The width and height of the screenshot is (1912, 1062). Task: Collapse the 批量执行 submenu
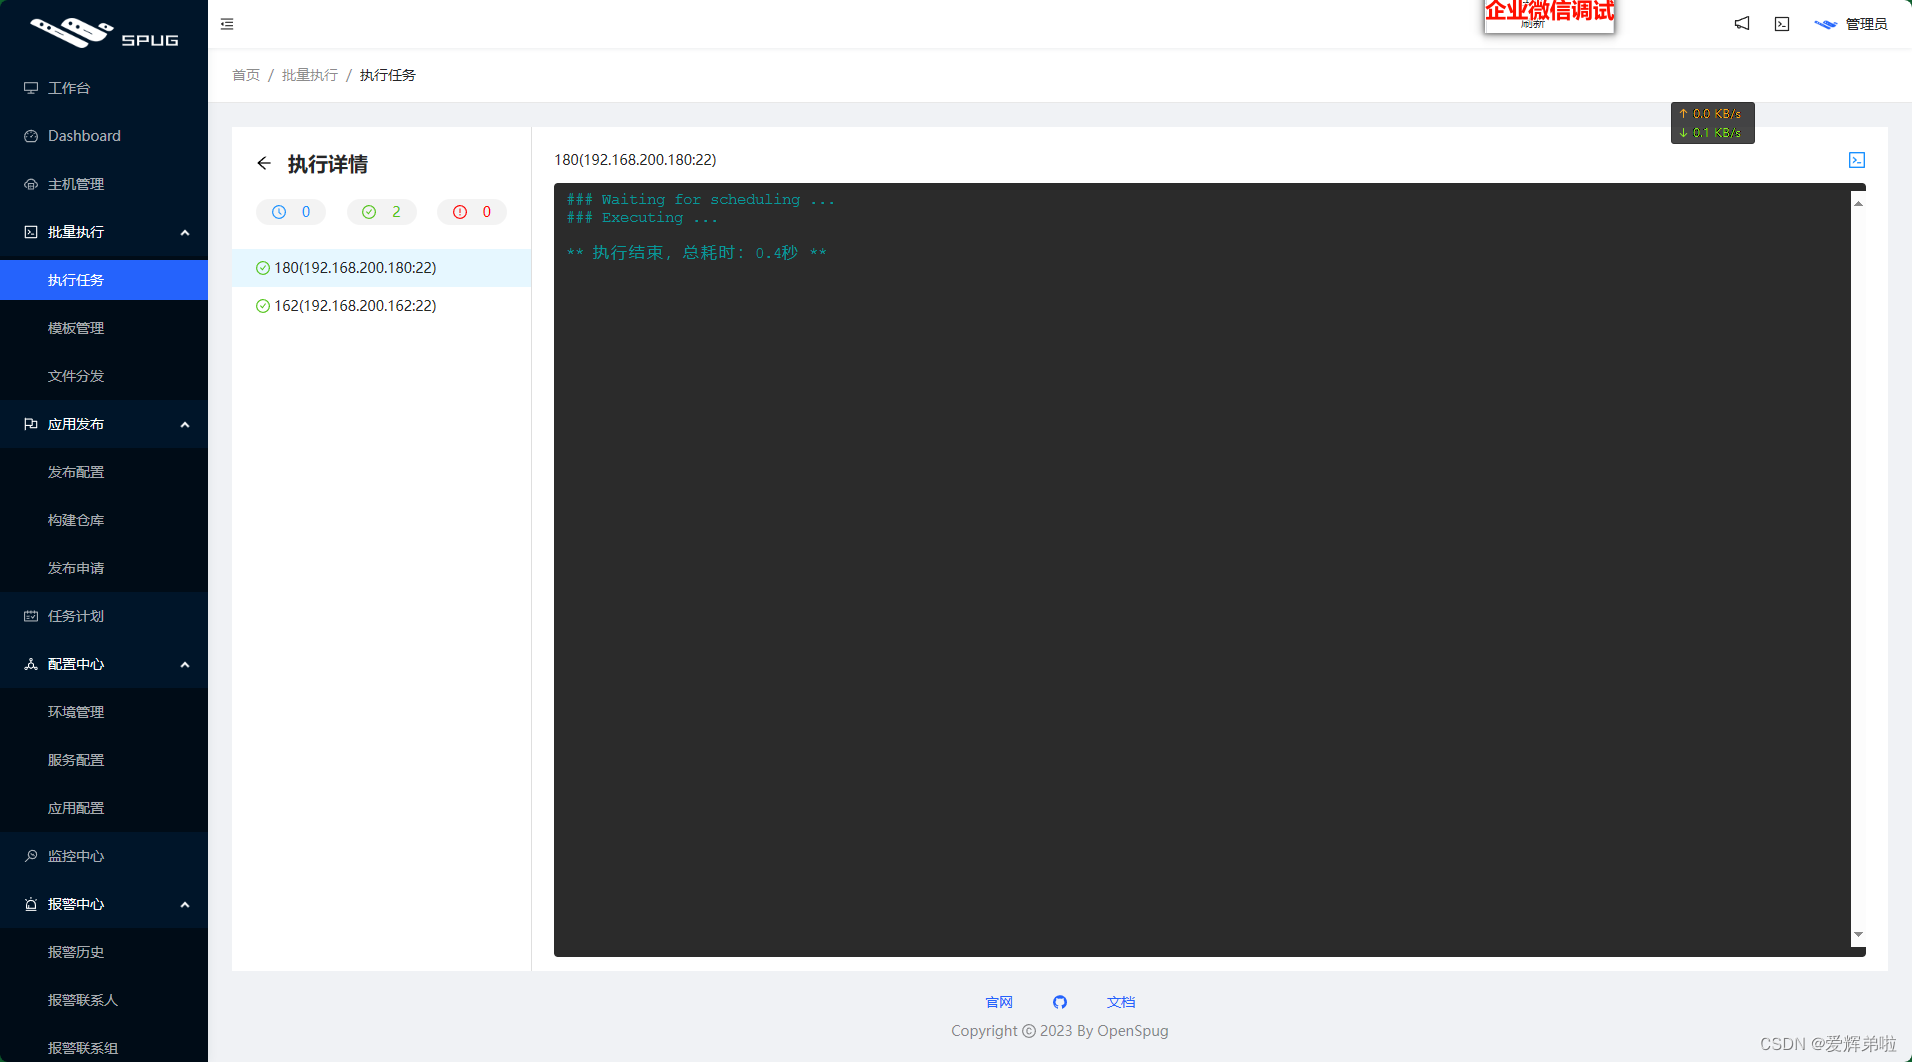pyautogui.click(x=185, y=232)
